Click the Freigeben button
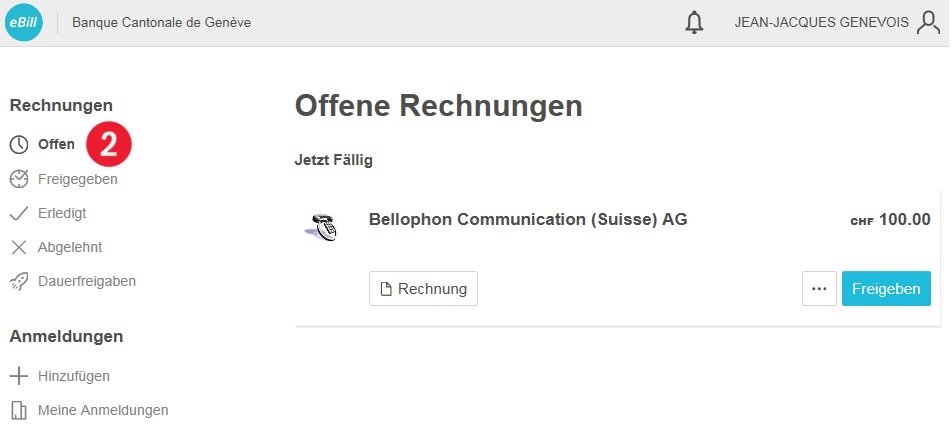Screen dimensions: 952x428 pos(886,288)
